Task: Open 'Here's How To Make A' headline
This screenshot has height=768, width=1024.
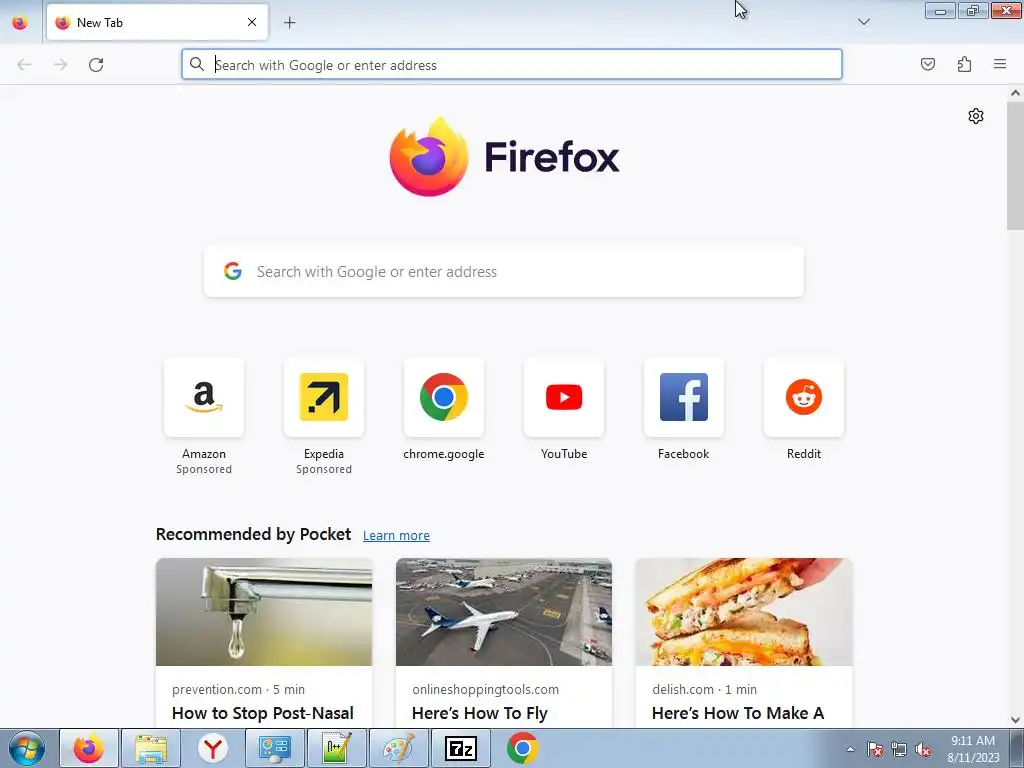Action: click(x=738, y=713)
